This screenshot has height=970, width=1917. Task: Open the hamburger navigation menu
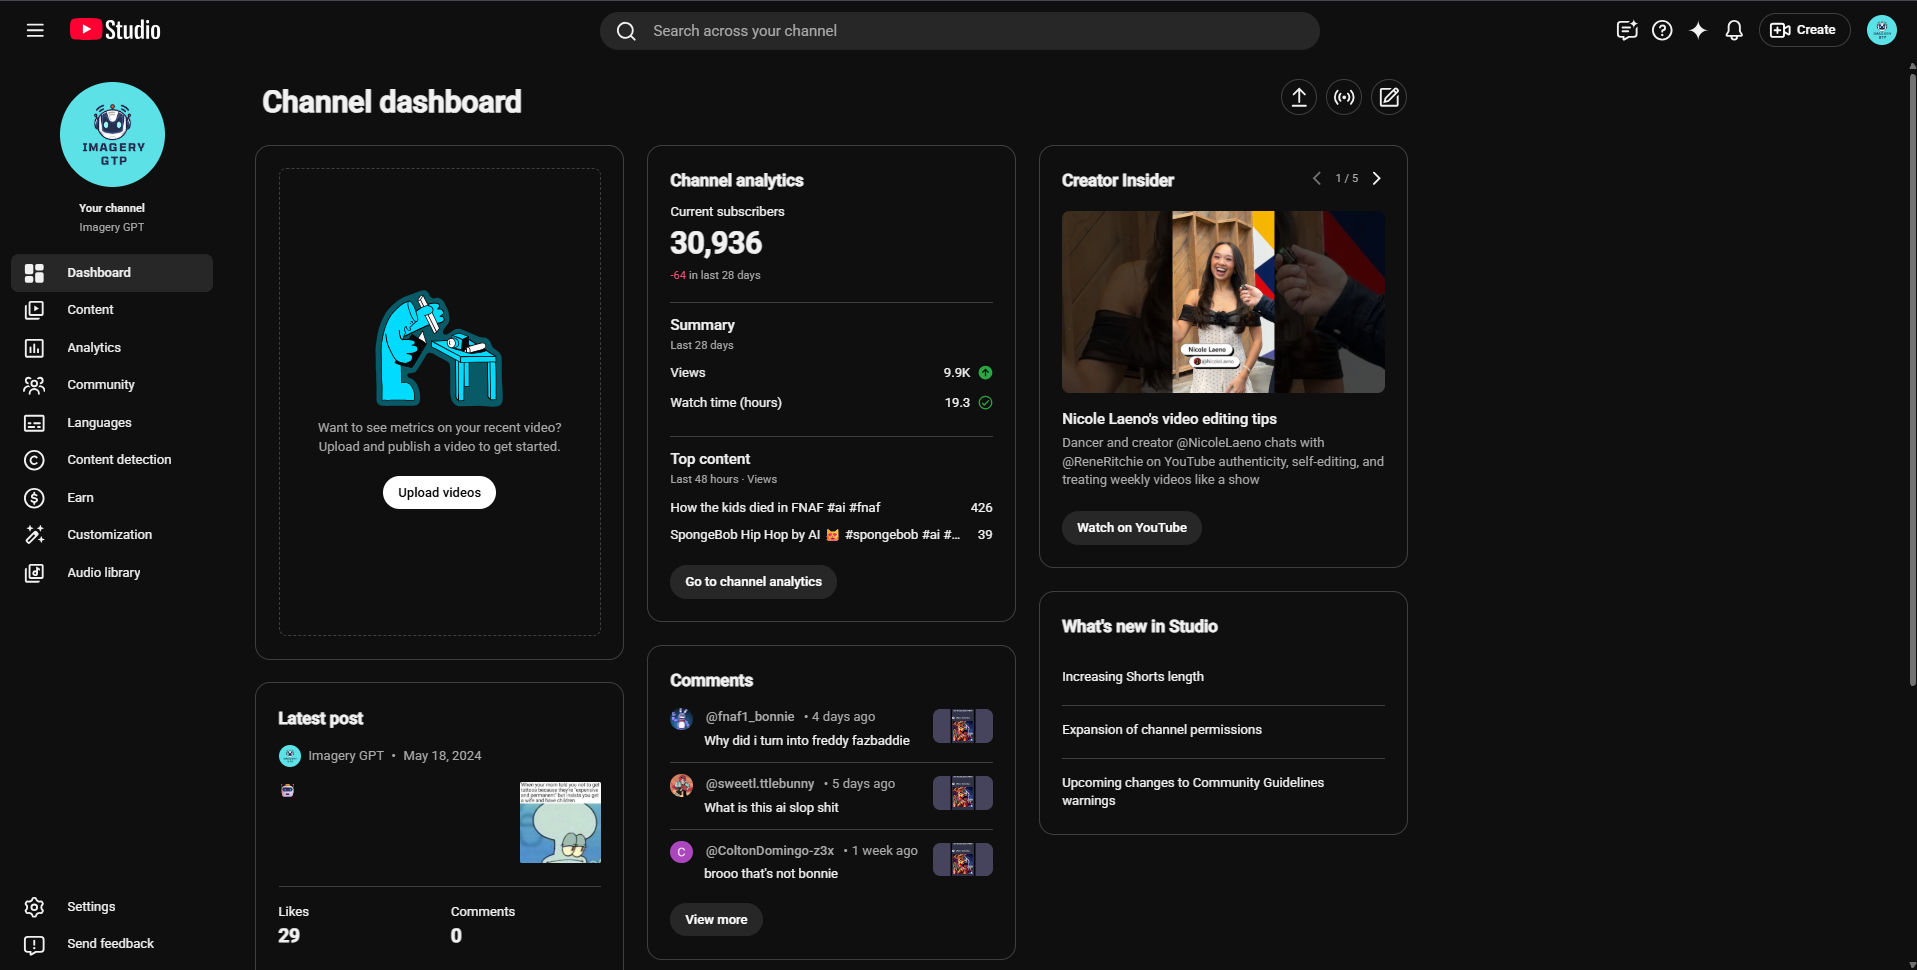pos(35,30)
